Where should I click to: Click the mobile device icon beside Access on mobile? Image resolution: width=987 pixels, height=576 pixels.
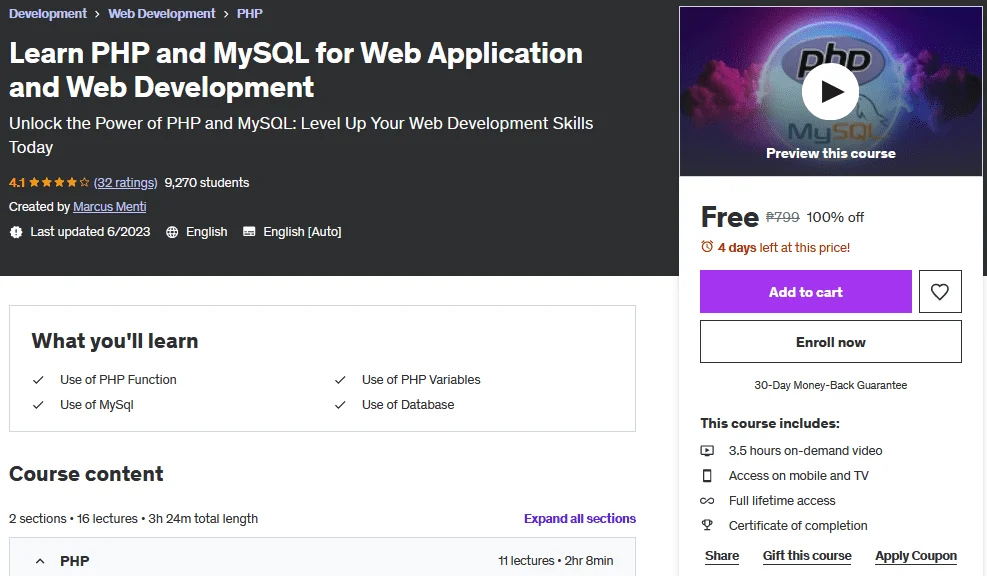pyautogui.click(x=707, y=476)
